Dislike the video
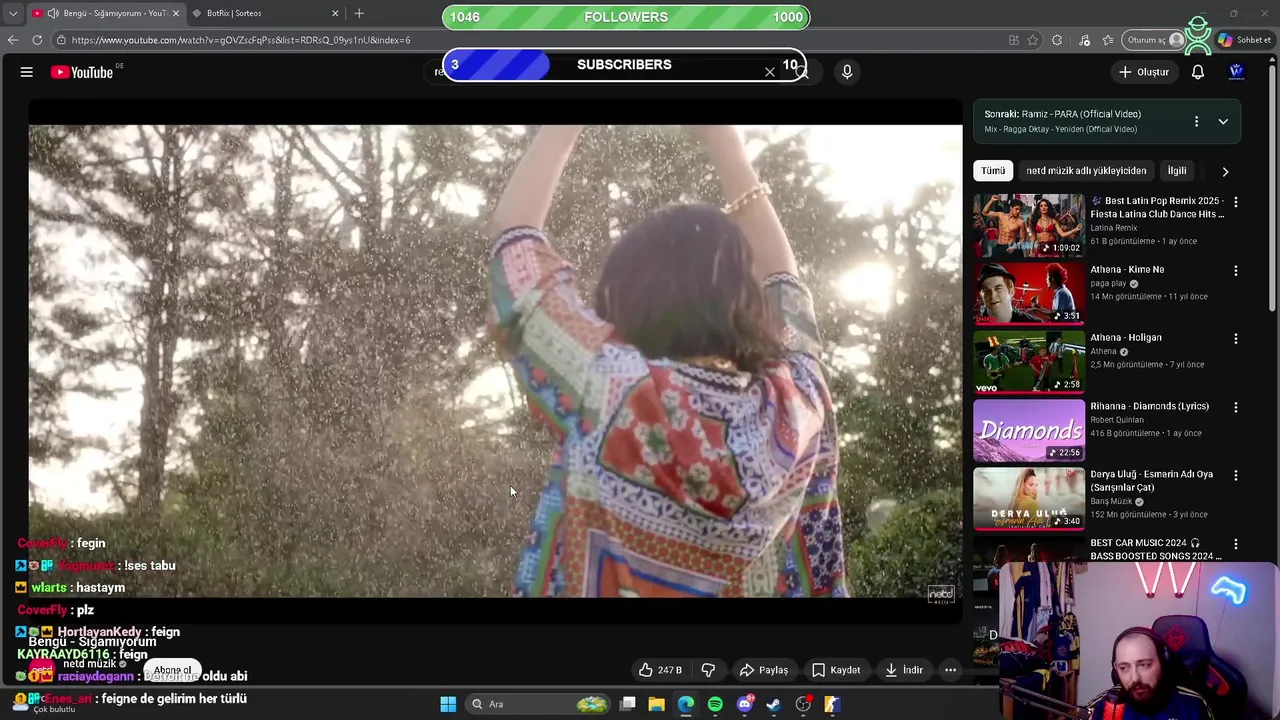 pyautogui.click(x=708, y=670)
